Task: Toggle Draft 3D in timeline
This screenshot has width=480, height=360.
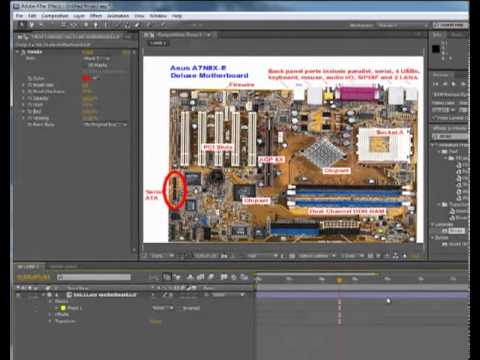Action: (177, 277)
